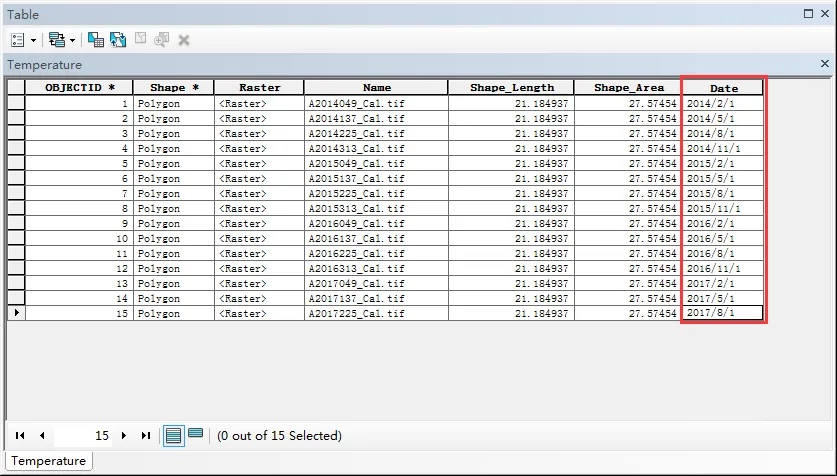Screen dimensions: 837x476
Task: Switch to the Temperature tab at bottom
Action: coord(49,461)
